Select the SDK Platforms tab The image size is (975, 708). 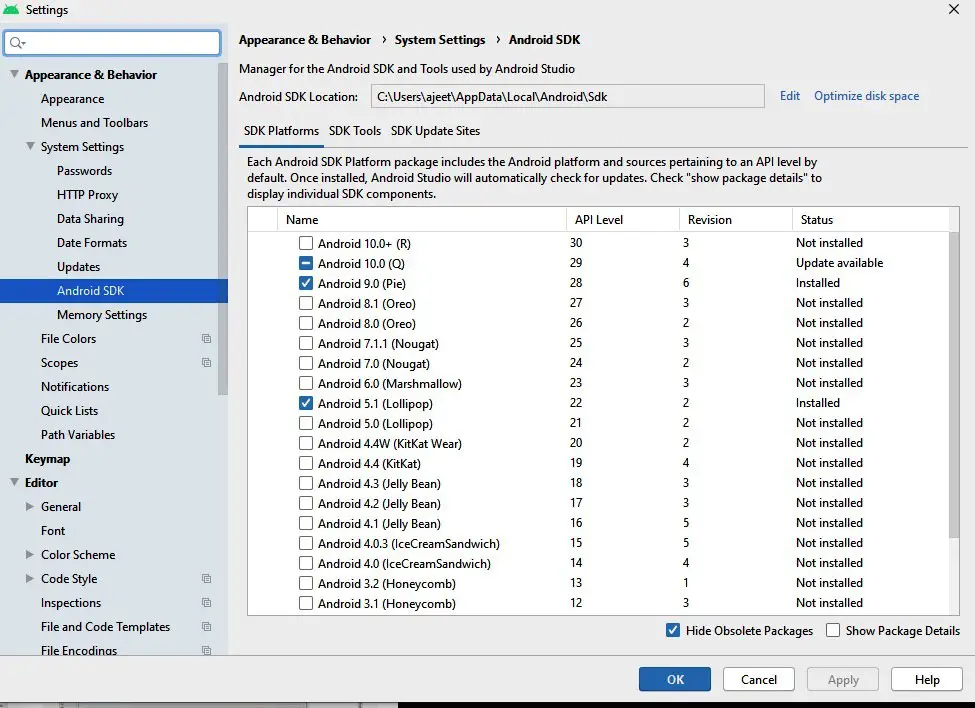click(281, 131)
